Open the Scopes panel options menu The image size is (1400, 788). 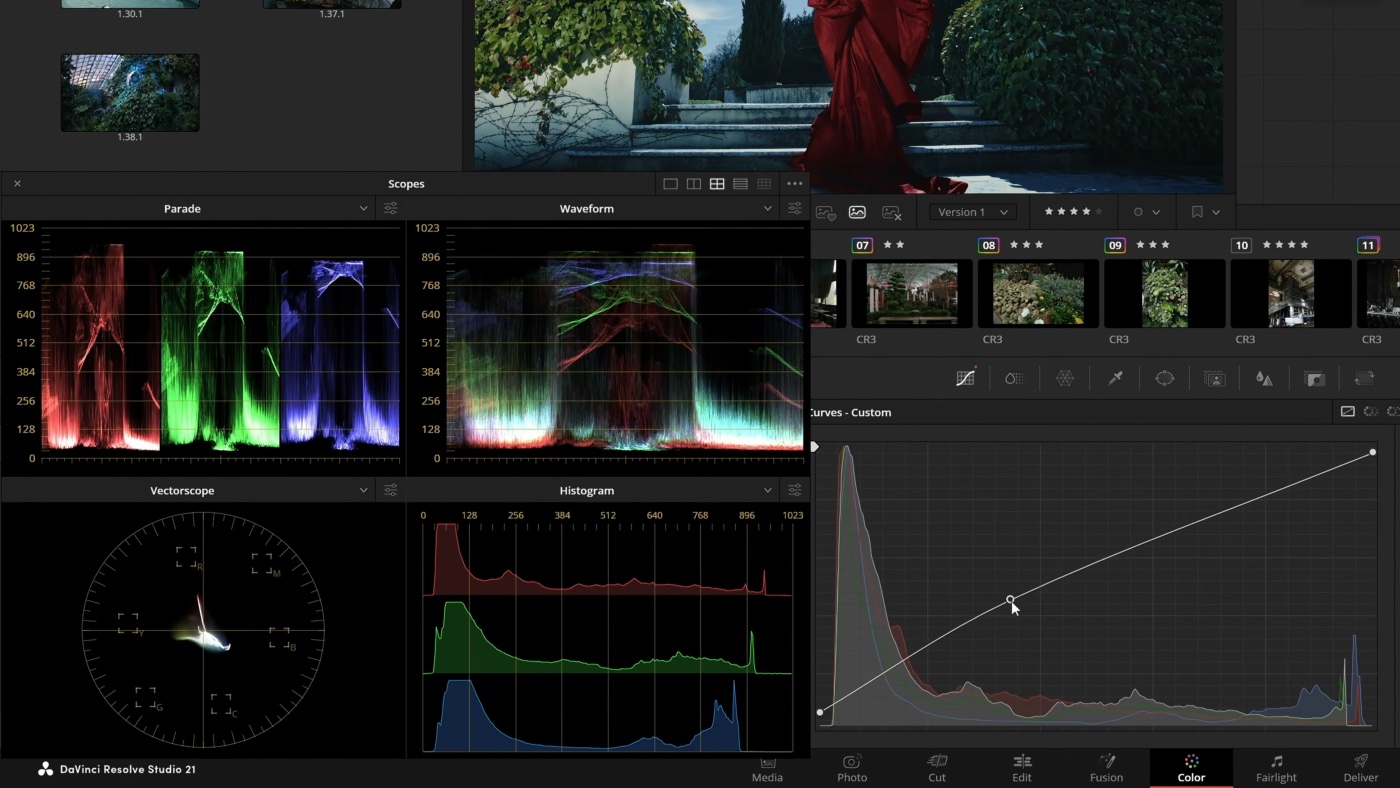(795, 184)
